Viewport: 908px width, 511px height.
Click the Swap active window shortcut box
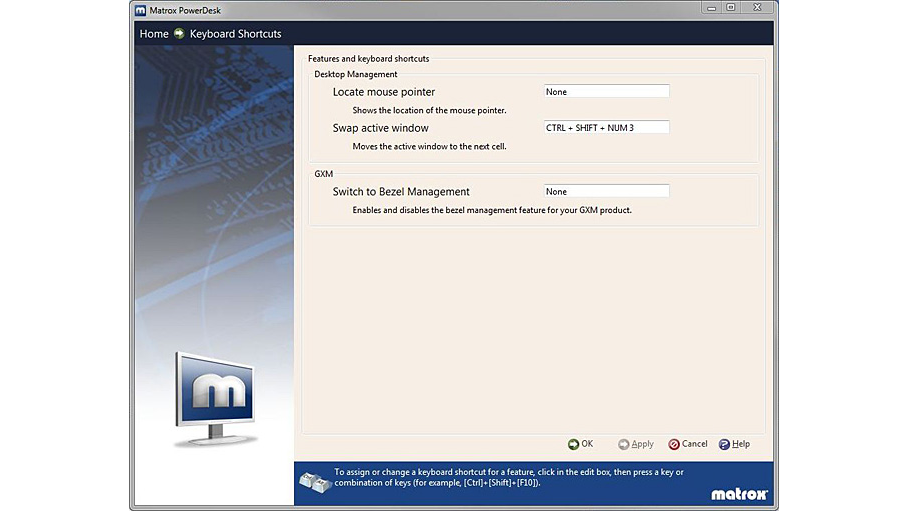pyautogui.click(x=606, y=127)
